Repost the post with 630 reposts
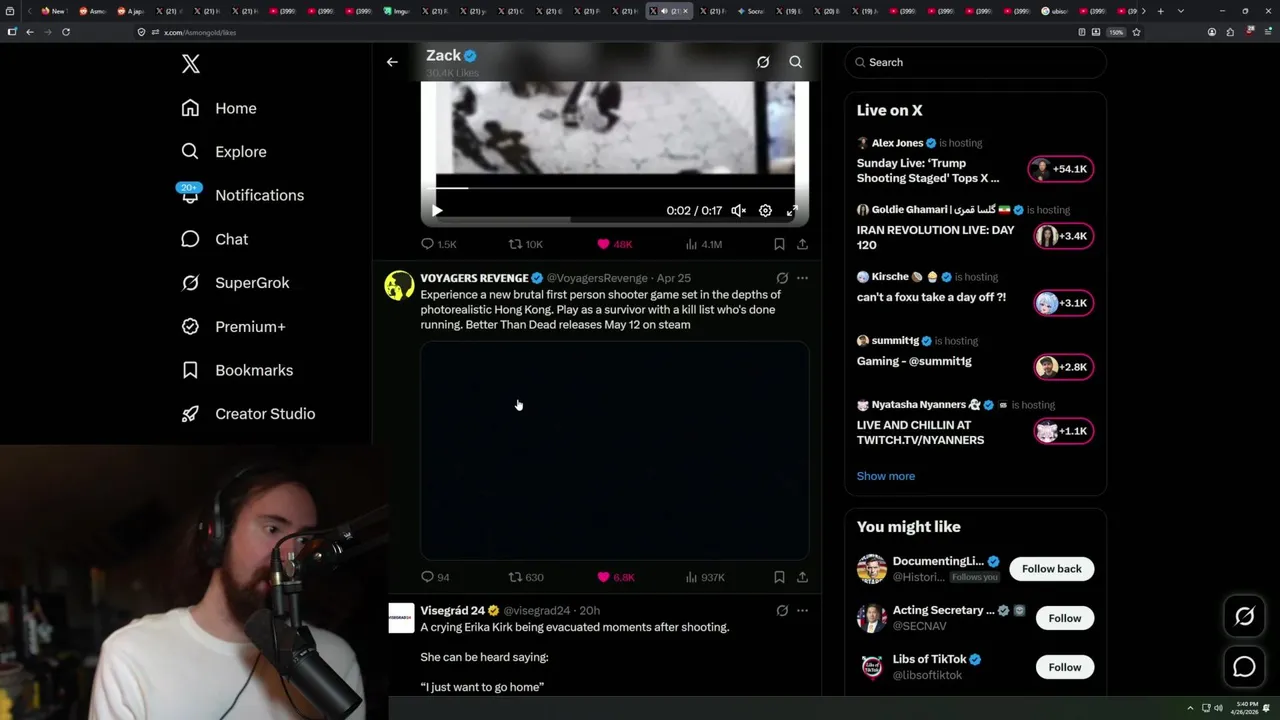The width and height of the screenshot is (1280, 720). (526, 577)
